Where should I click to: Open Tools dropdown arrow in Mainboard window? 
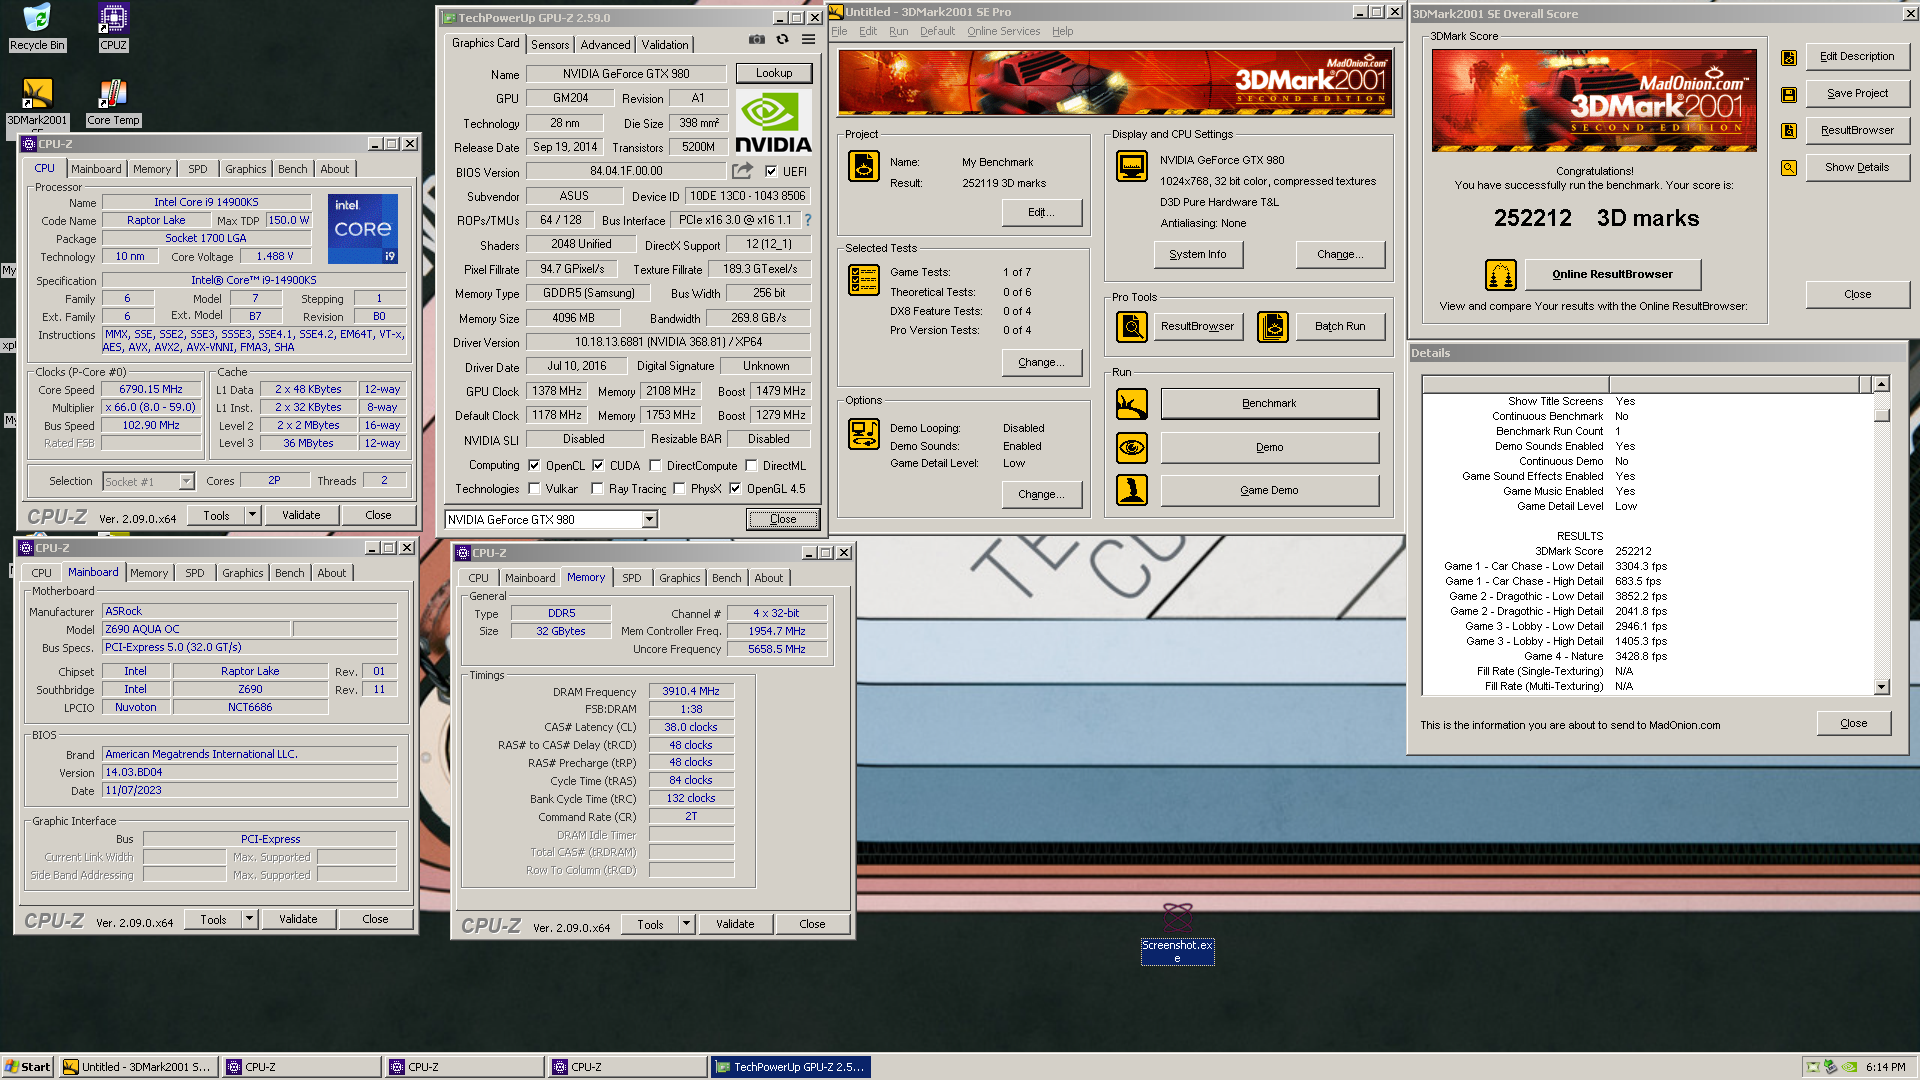pyautogui.click(x=249, y=919)
